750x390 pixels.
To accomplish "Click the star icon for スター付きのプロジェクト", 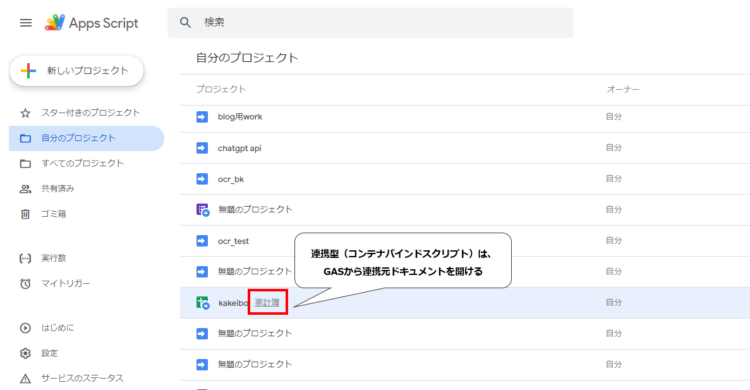I will pos(25,113).
